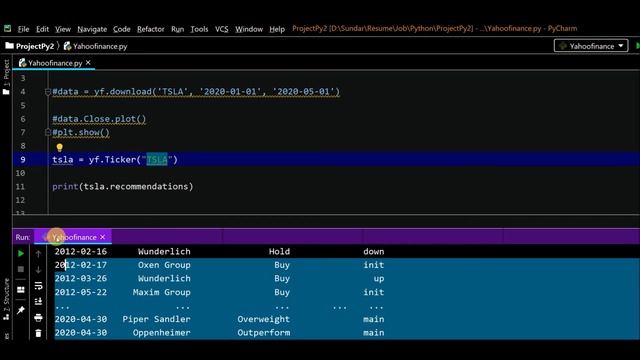
Task: Click the highlighted TSLA string on line 9
Action: [157, 160]
